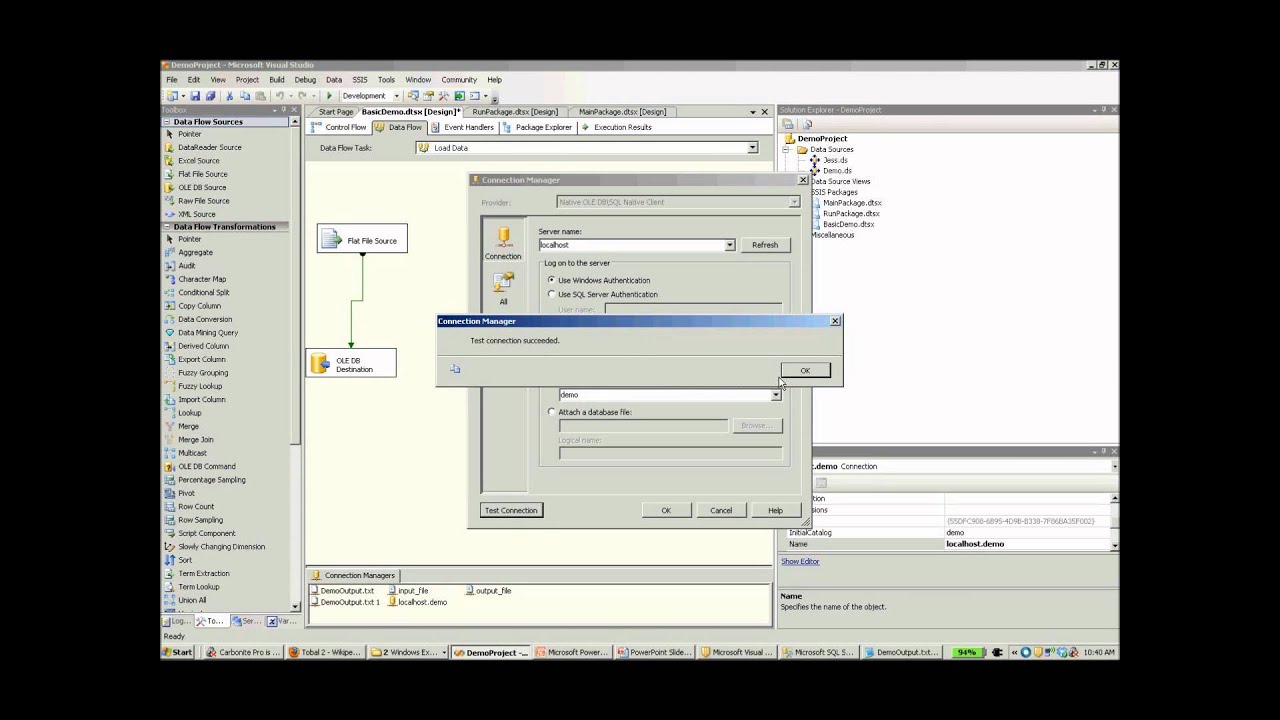Viewport: 1280px width, 720px height.
Task: Pick Derived Column in the toolbox
Action: (x=203, y=346)
